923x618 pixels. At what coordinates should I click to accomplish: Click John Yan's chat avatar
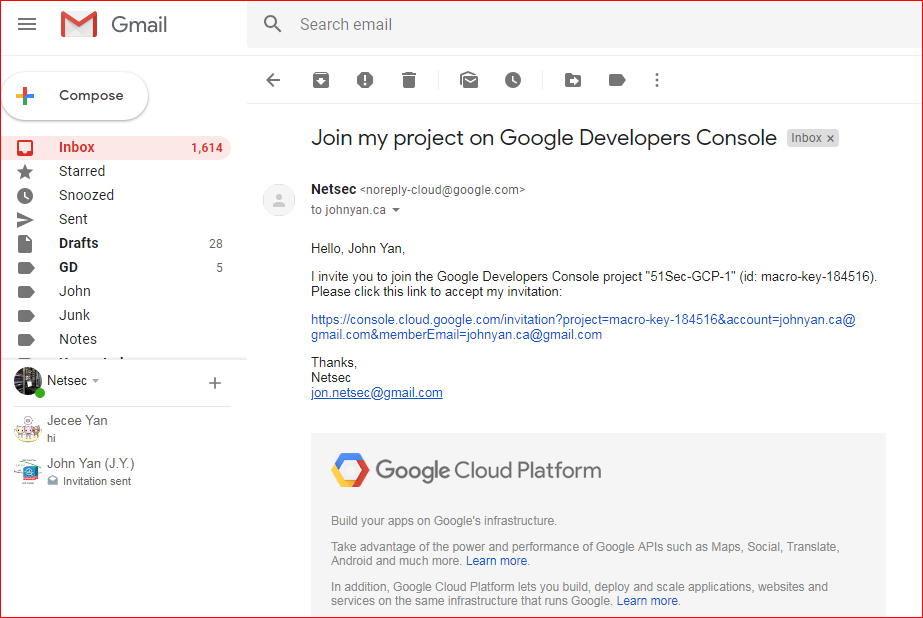[x=28, y=471]
